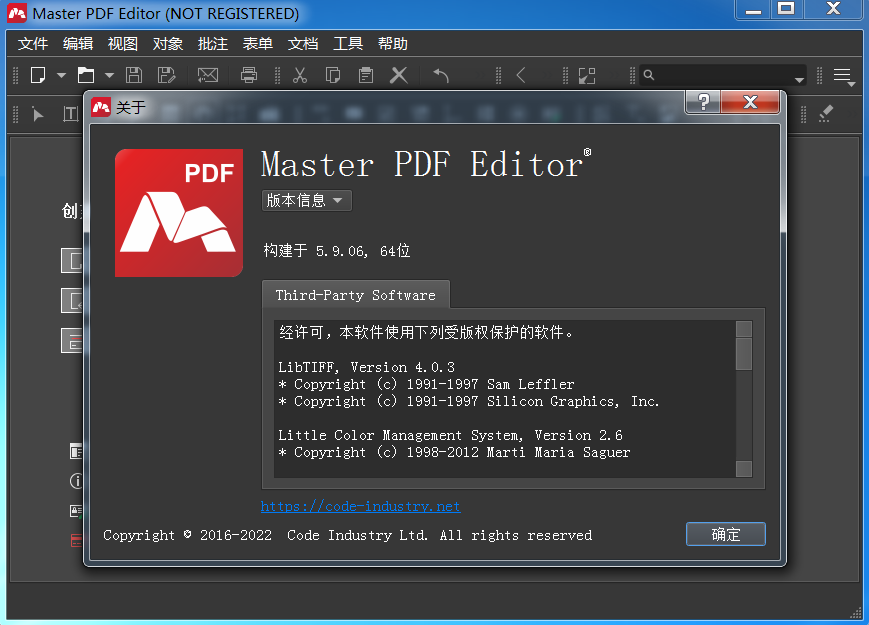Minimize the Master PDF Editor main window
869x625 pixels.
753,9
